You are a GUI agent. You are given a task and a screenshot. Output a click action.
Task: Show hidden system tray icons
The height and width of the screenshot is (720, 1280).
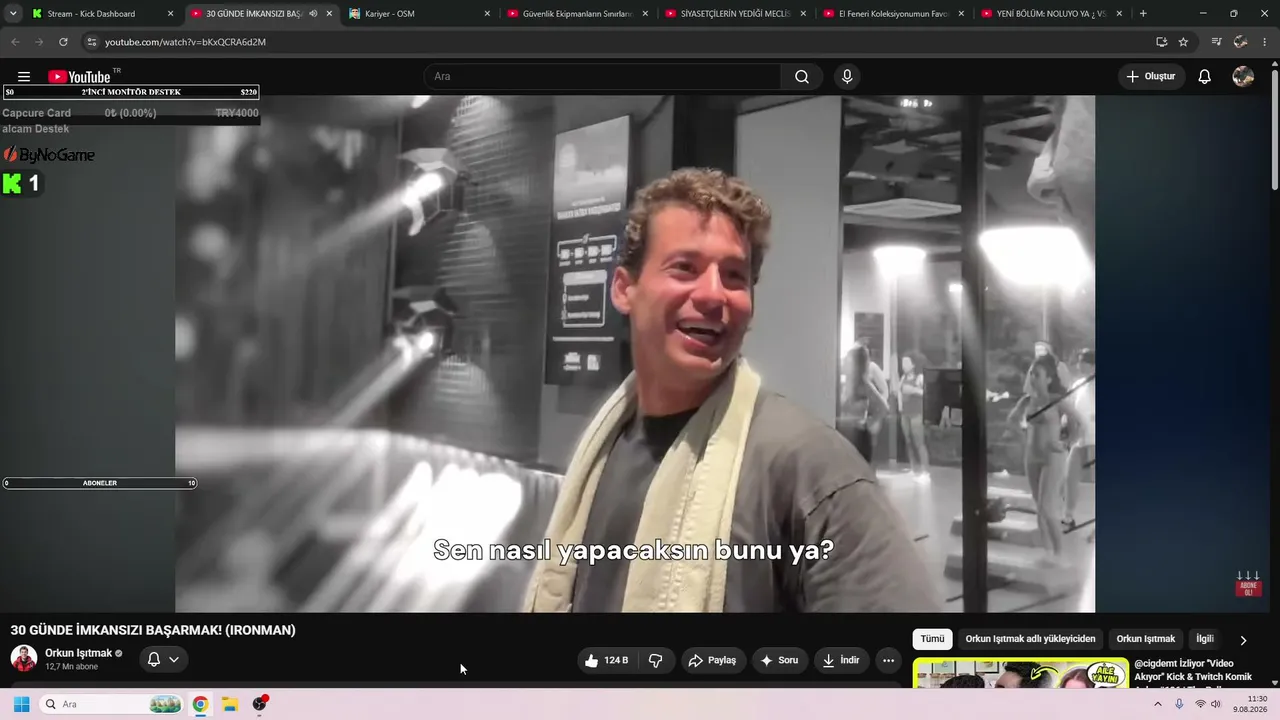pos(1158,704)
